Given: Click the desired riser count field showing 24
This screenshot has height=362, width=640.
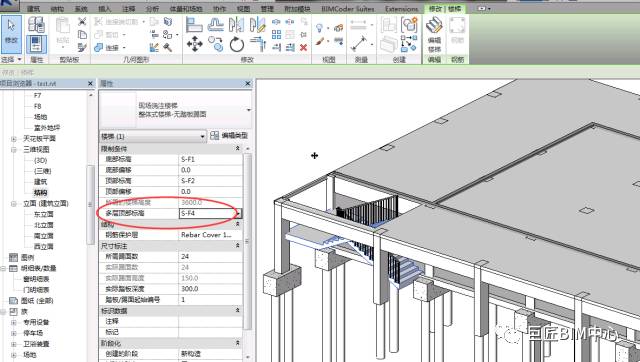Looking at the screenshot, I should pyautogui.click(x=210, y=256).
